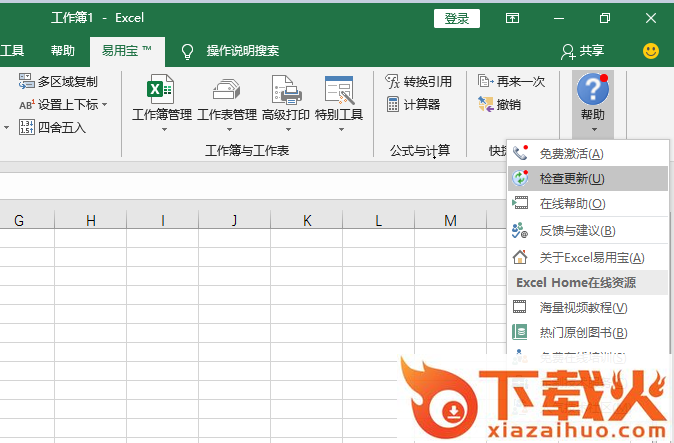The image size is (674, 443).
Task: Click the refresh icon beside 检查更新
Action: (520, 178)
